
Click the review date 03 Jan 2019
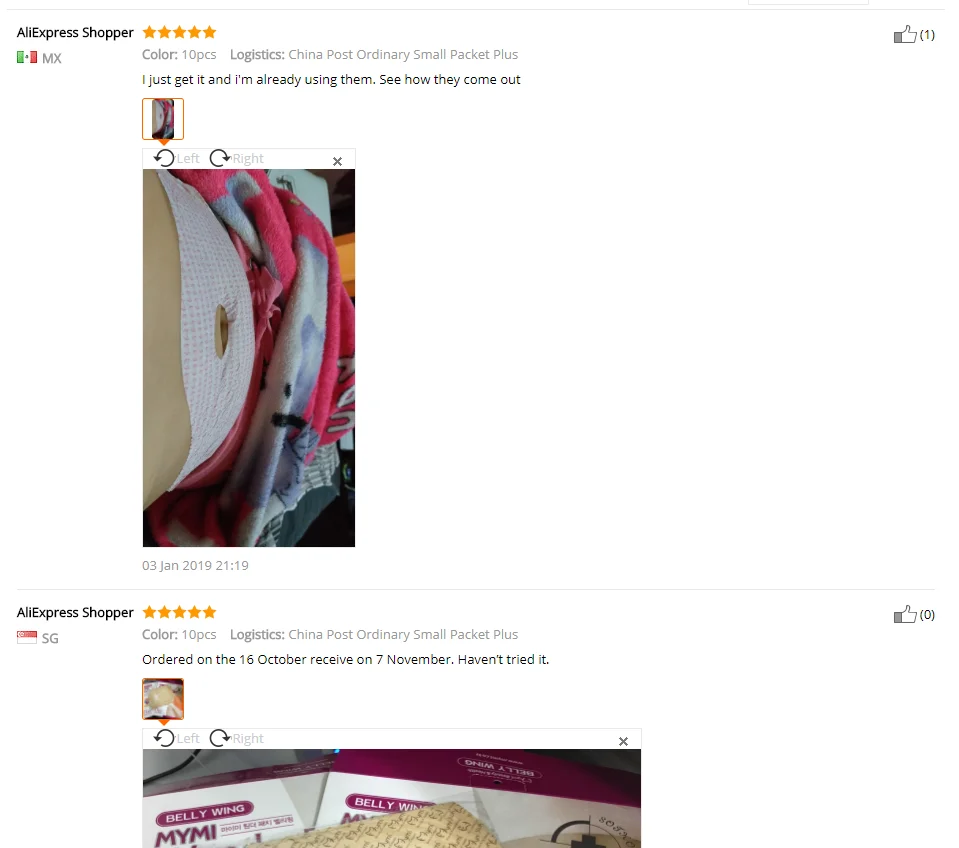pos(195,566)
